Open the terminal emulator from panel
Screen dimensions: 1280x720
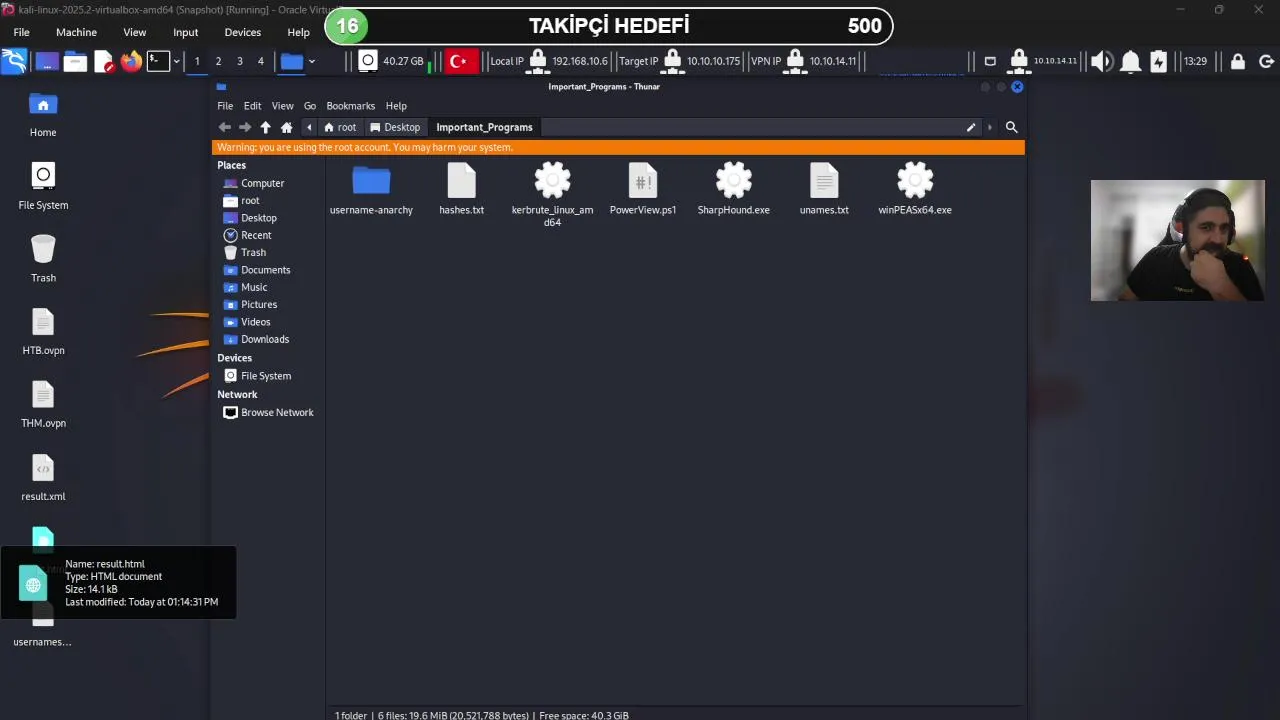pos(158,61)
